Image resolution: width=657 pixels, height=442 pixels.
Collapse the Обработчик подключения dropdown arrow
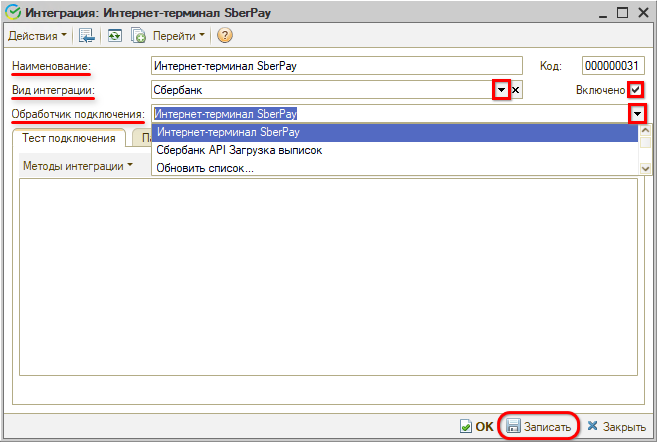[637, 114]
